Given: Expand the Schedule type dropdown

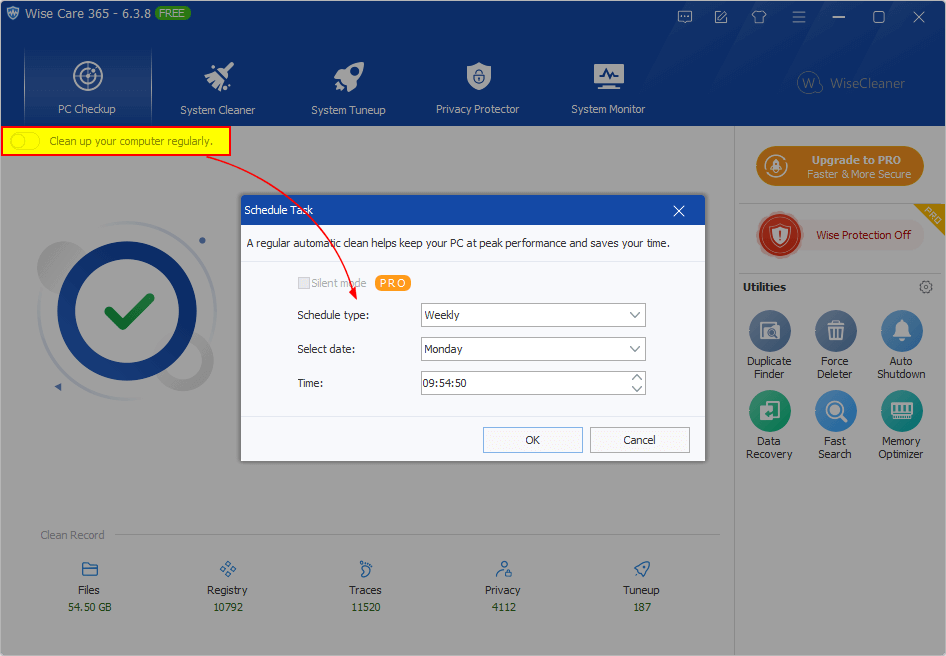Looking at the screenshot, I should pos(533,315).
